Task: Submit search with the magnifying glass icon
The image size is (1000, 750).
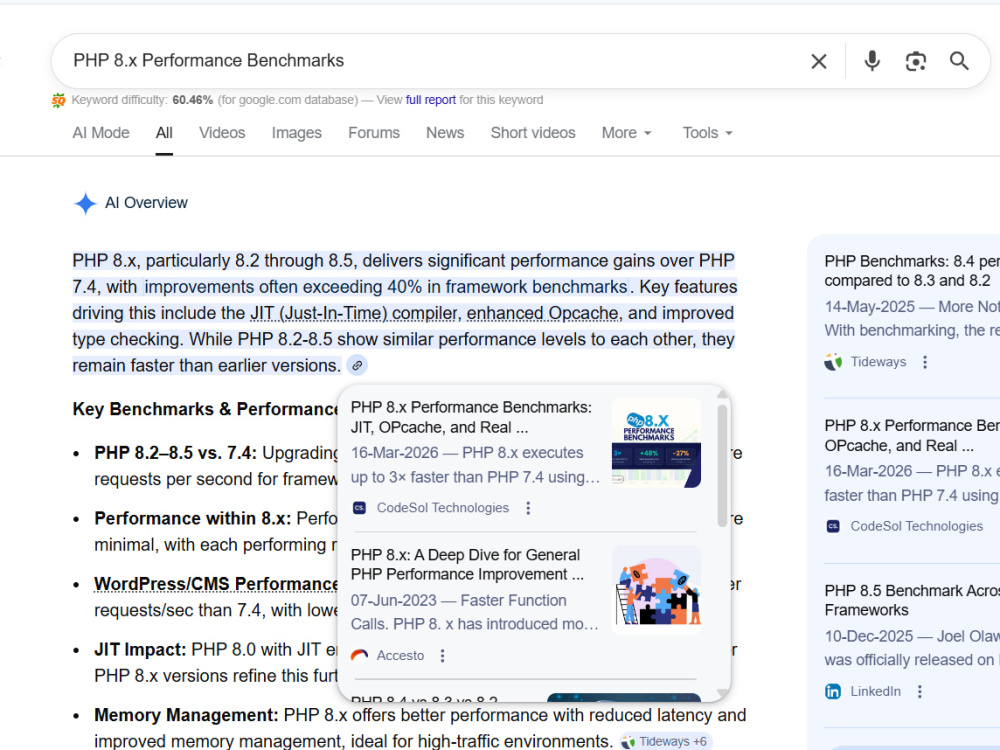Action: click(x=959, y=61)
